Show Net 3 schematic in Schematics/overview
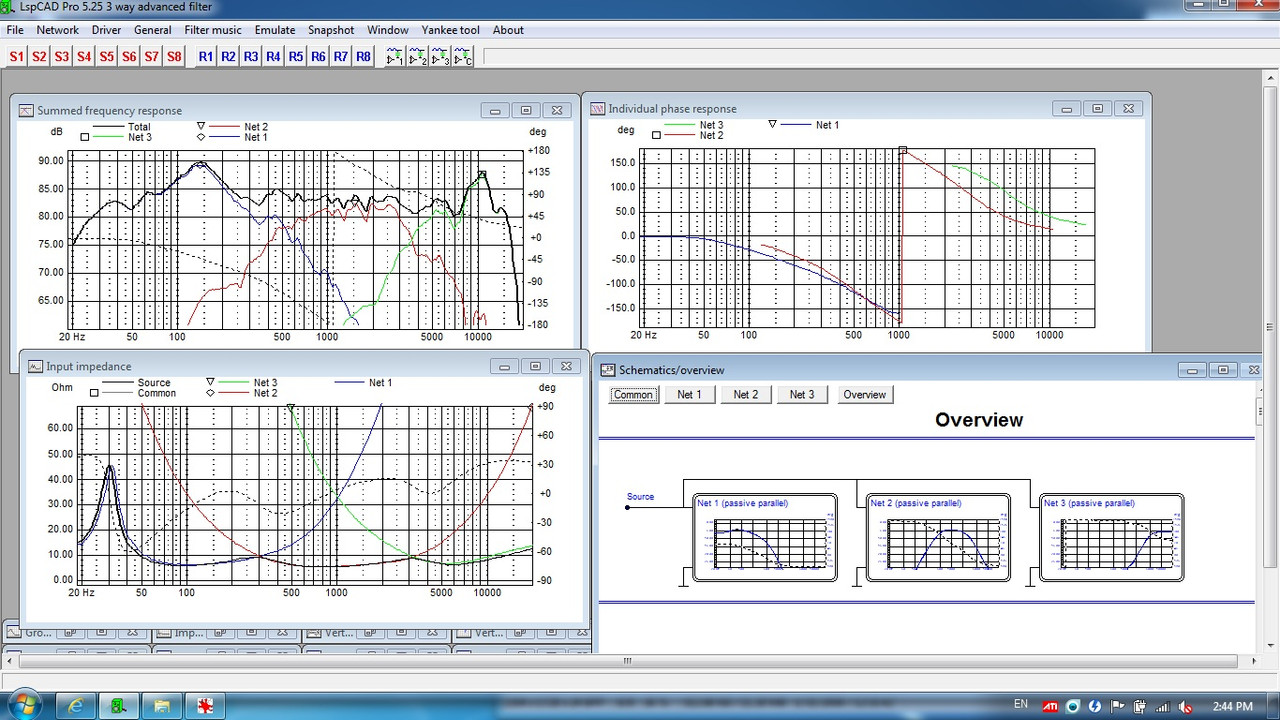Image resolution: width=1280 pixels, height=720 pixels. tap(802, 395)
